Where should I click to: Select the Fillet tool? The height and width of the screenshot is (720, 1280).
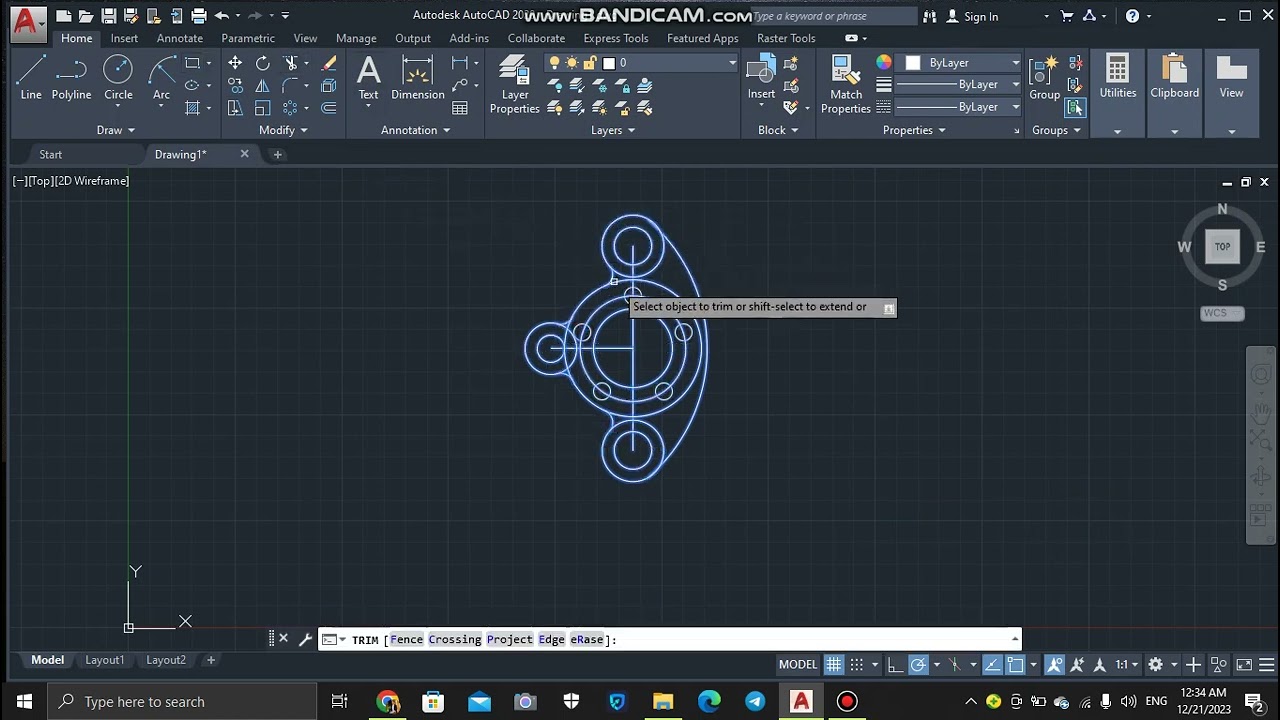pos(291,86)
